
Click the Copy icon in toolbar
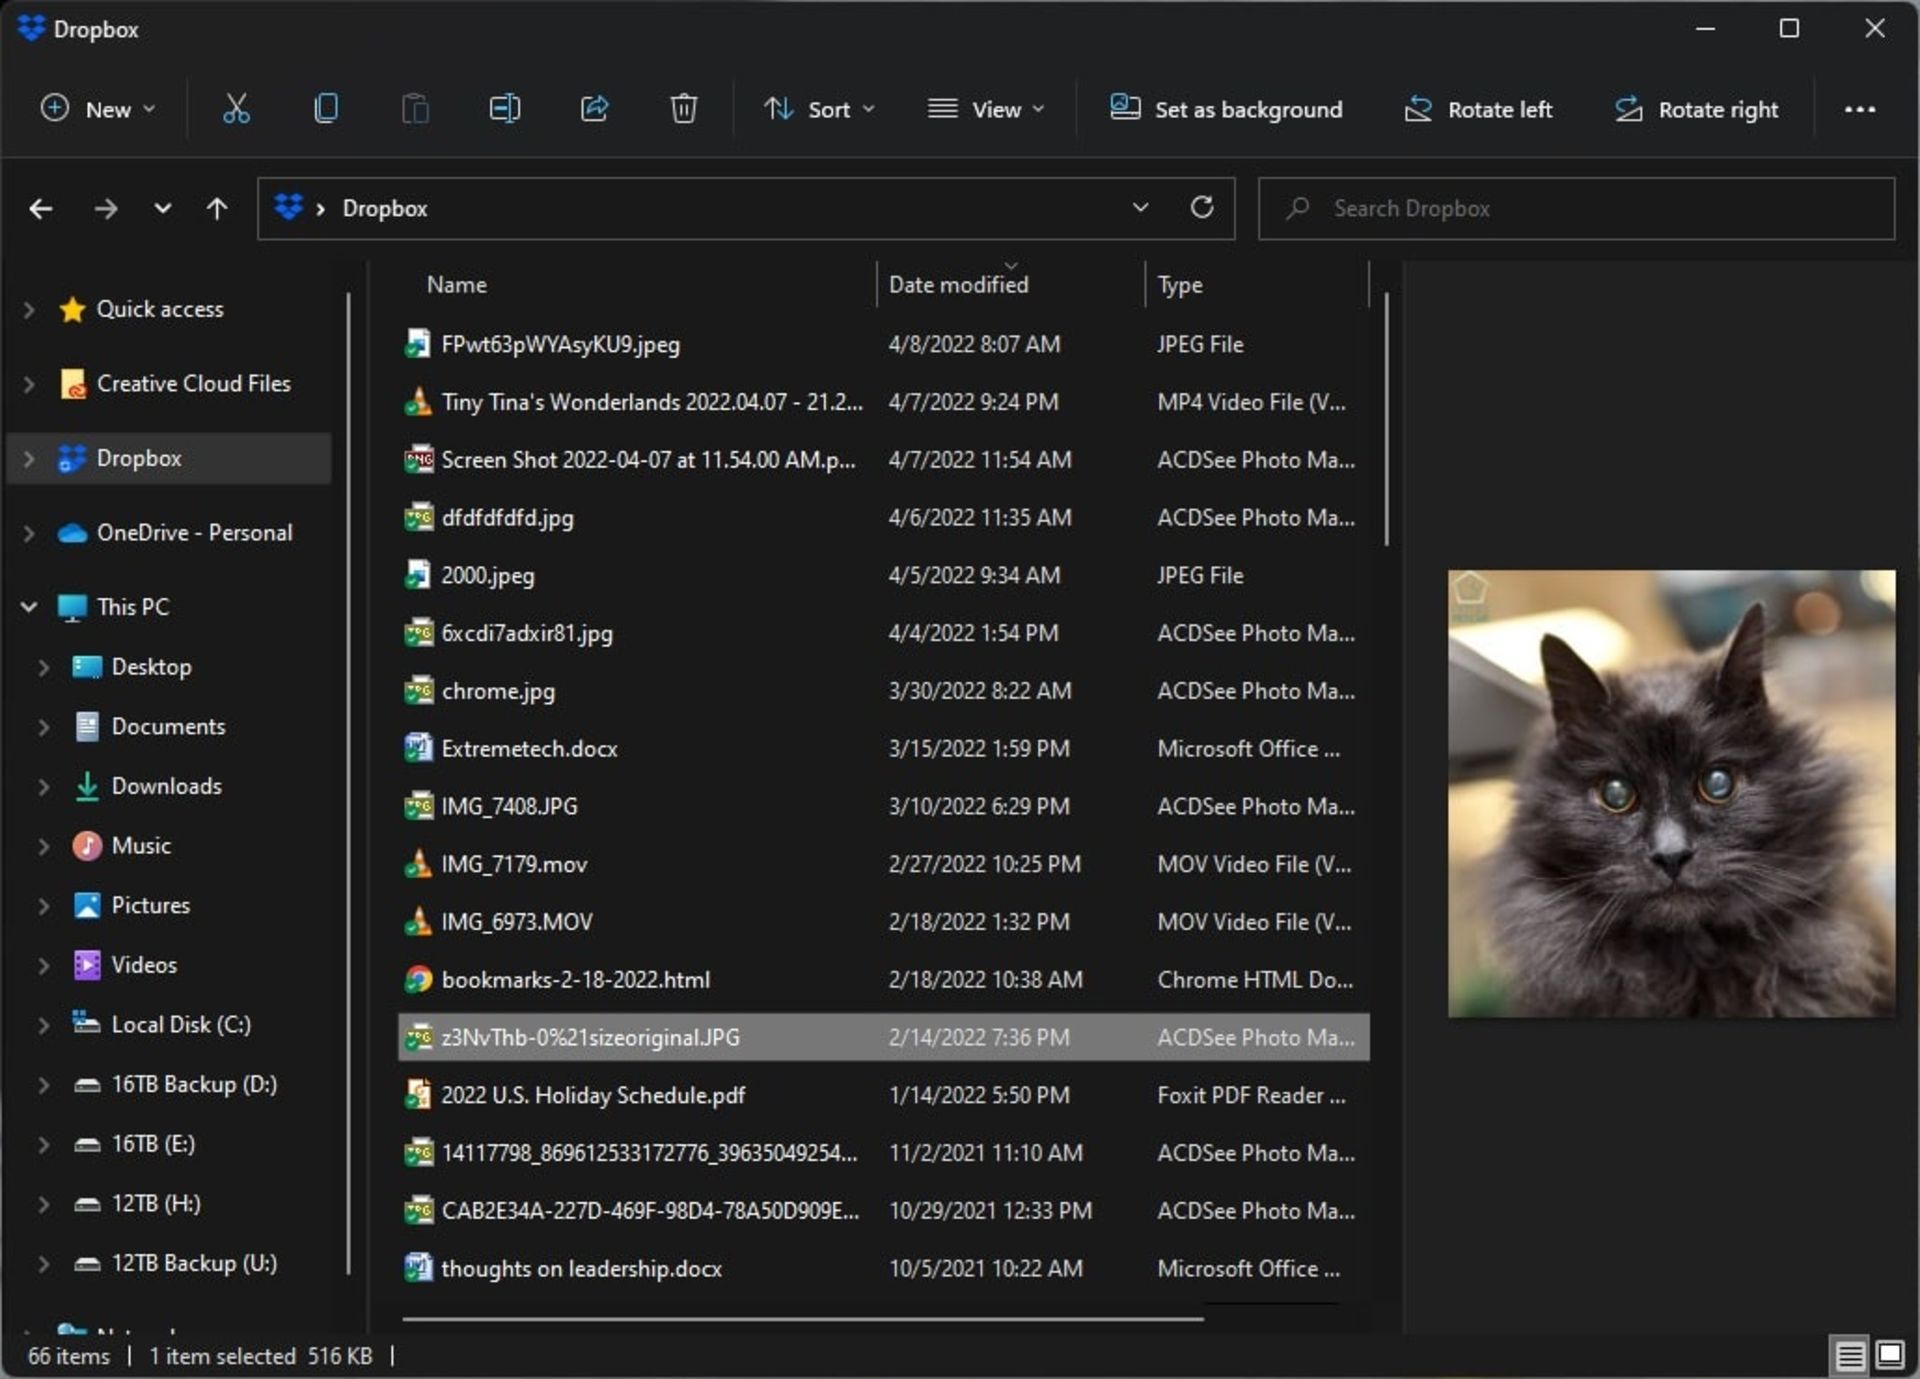coord(326,109)
